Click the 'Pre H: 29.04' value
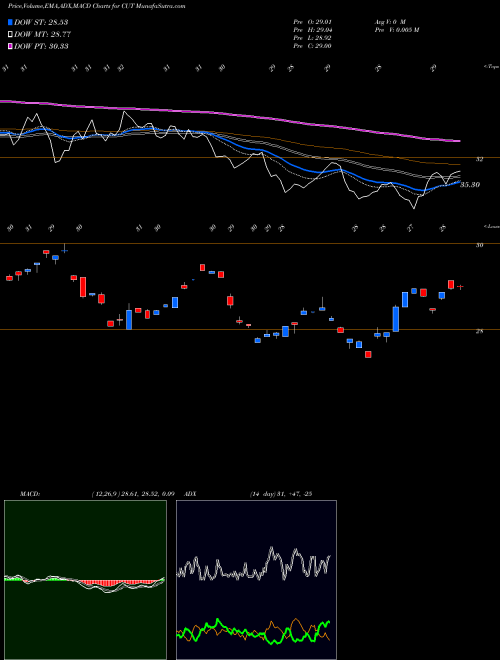500x660 pixels. tap(313, 30)
